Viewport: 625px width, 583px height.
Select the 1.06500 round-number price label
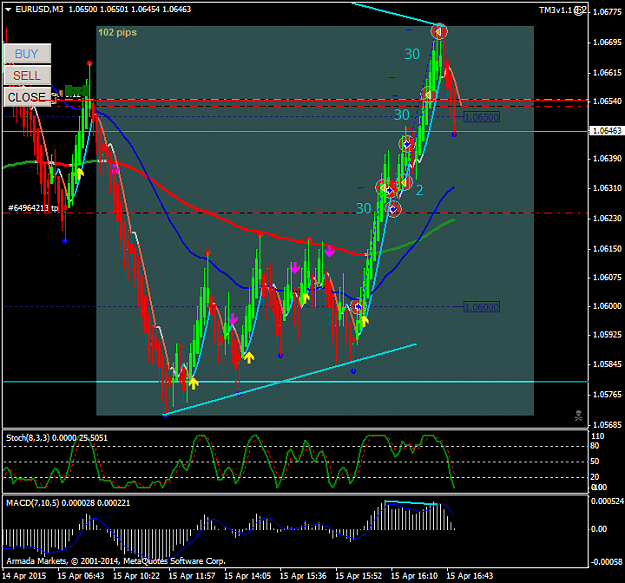pos(482,117)
